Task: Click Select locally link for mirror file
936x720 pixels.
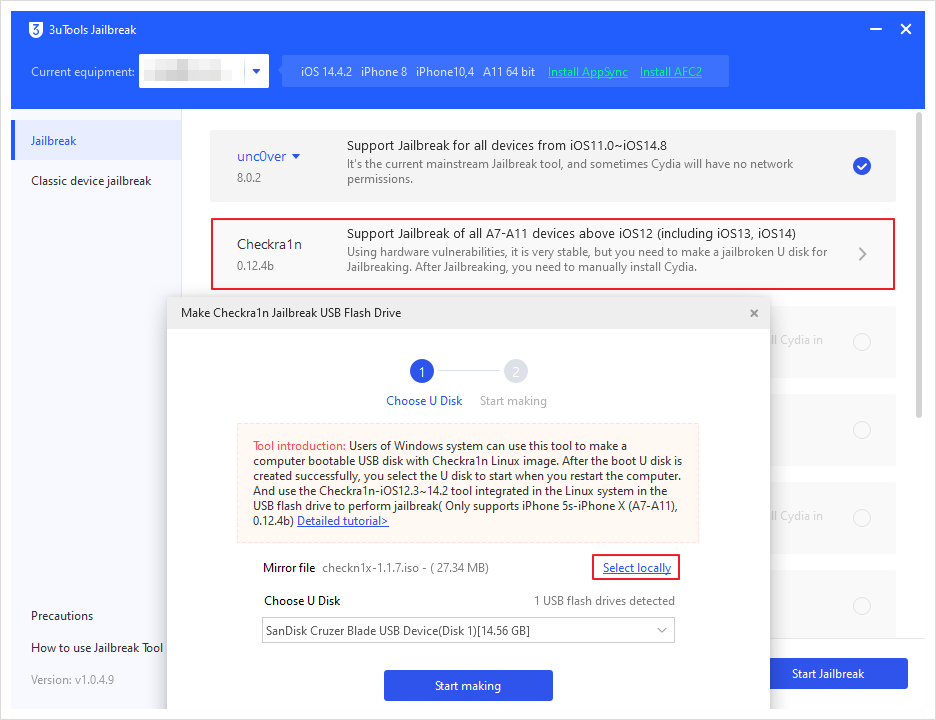Action: [636, 568]
